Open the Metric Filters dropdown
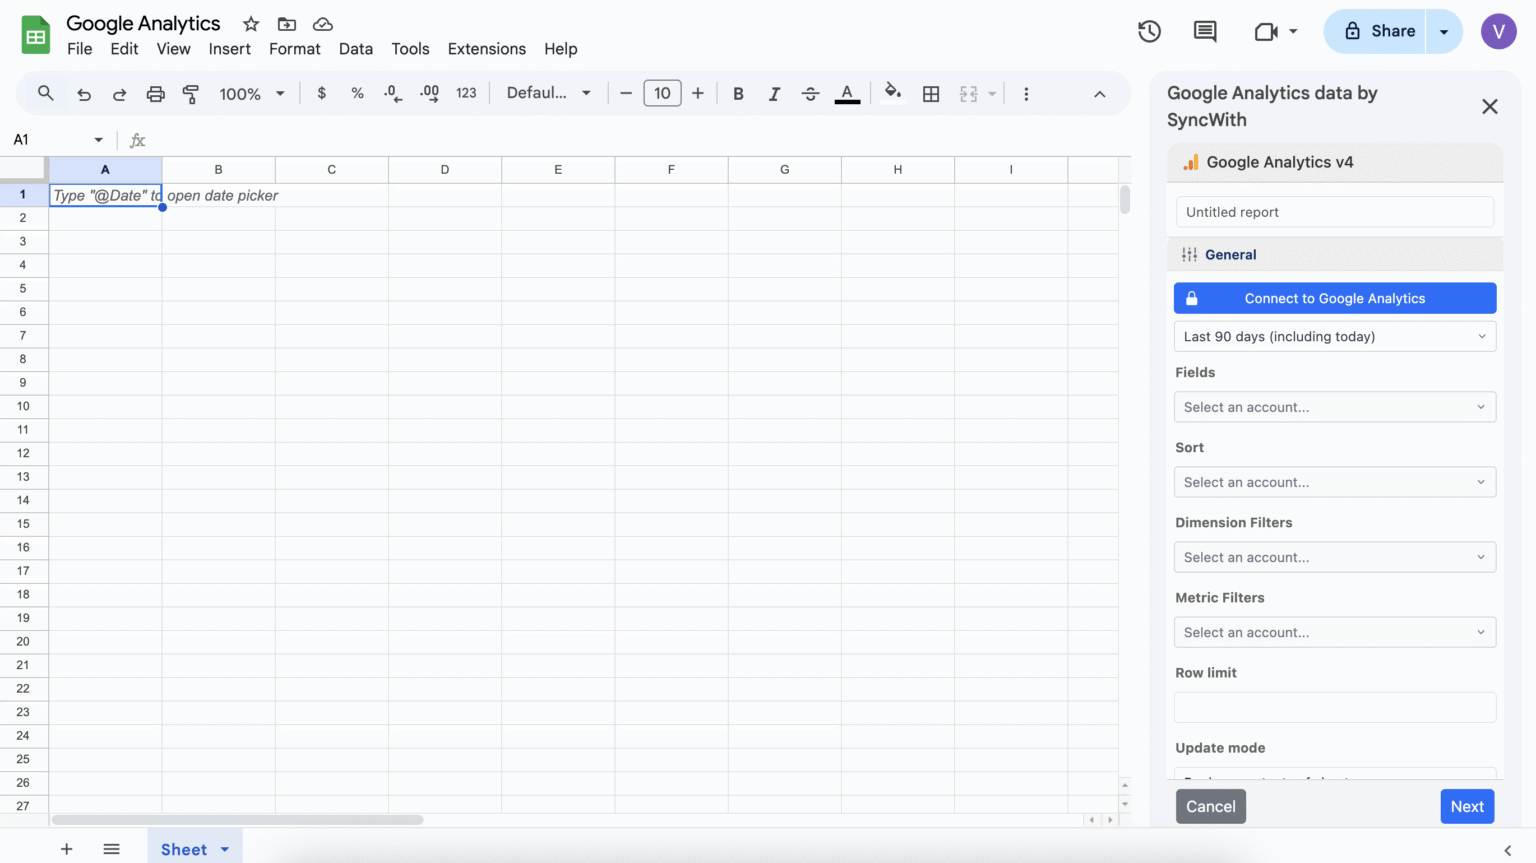The image size is (1536, 863). pyautogui.click(x=1335, y=632)
